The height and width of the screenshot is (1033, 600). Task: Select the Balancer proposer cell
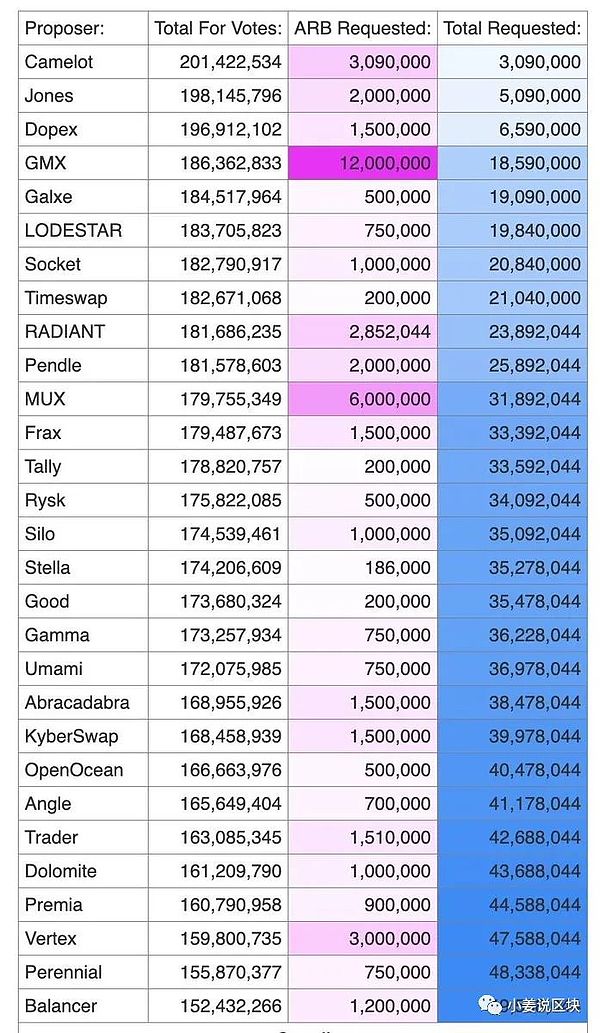63,1006
